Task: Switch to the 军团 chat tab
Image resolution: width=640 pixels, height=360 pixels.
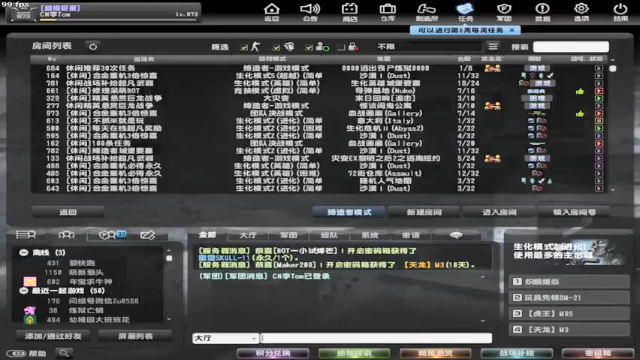Action: click(289, 235)
